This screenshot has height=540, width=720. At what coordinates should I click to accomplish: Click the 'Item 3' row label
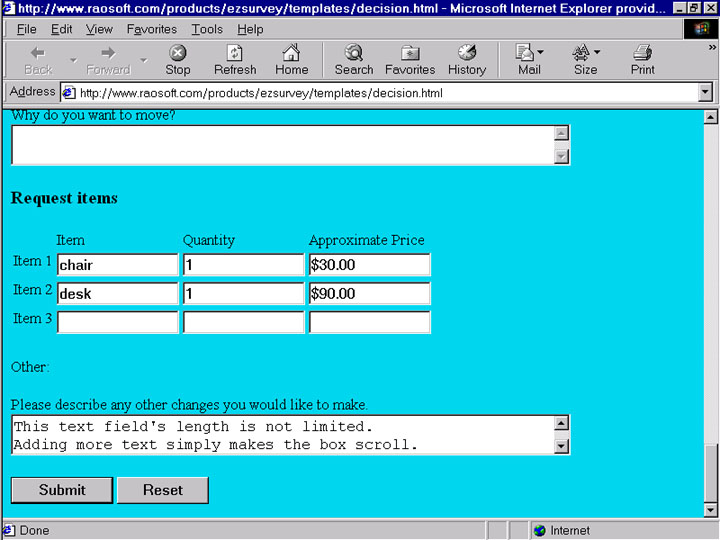32,318
